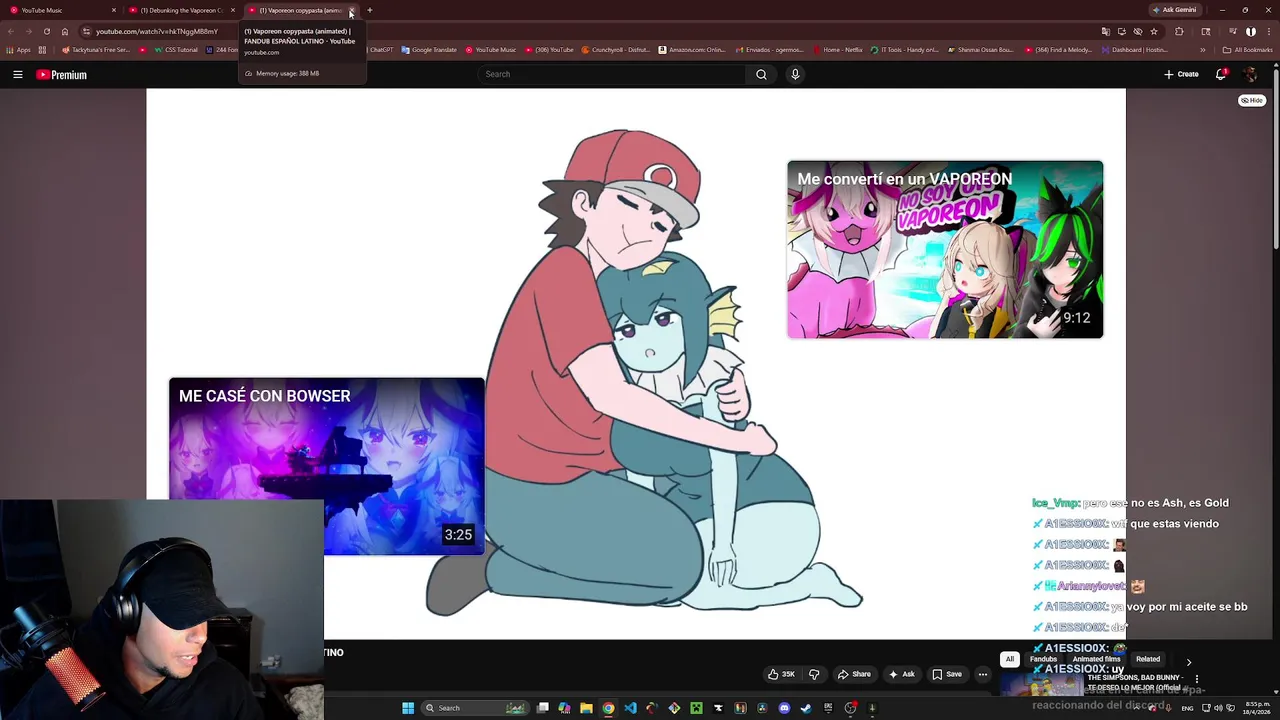Viewport: 1280px width, 720px height.
Task: Open the Apps bookmarks shortcut
Action: 18,50
